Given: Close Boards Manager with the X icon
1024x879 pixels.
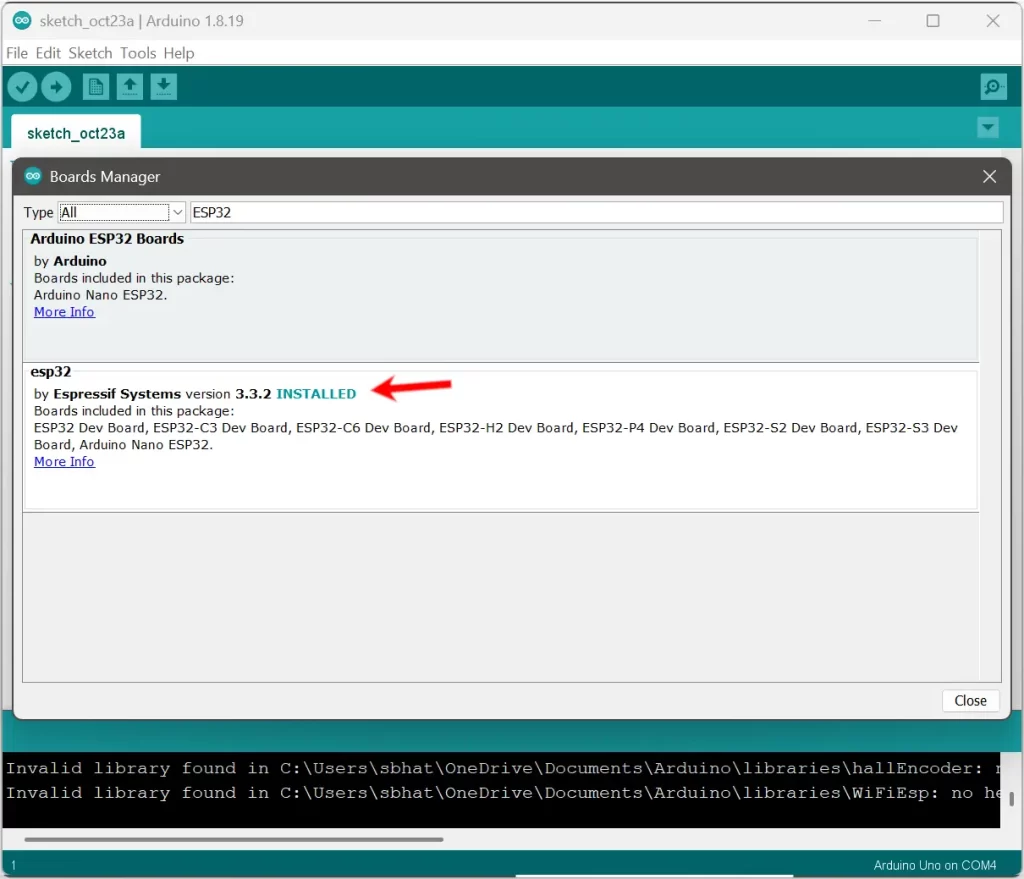Looking at the screenshot, I should pos(989,176).
